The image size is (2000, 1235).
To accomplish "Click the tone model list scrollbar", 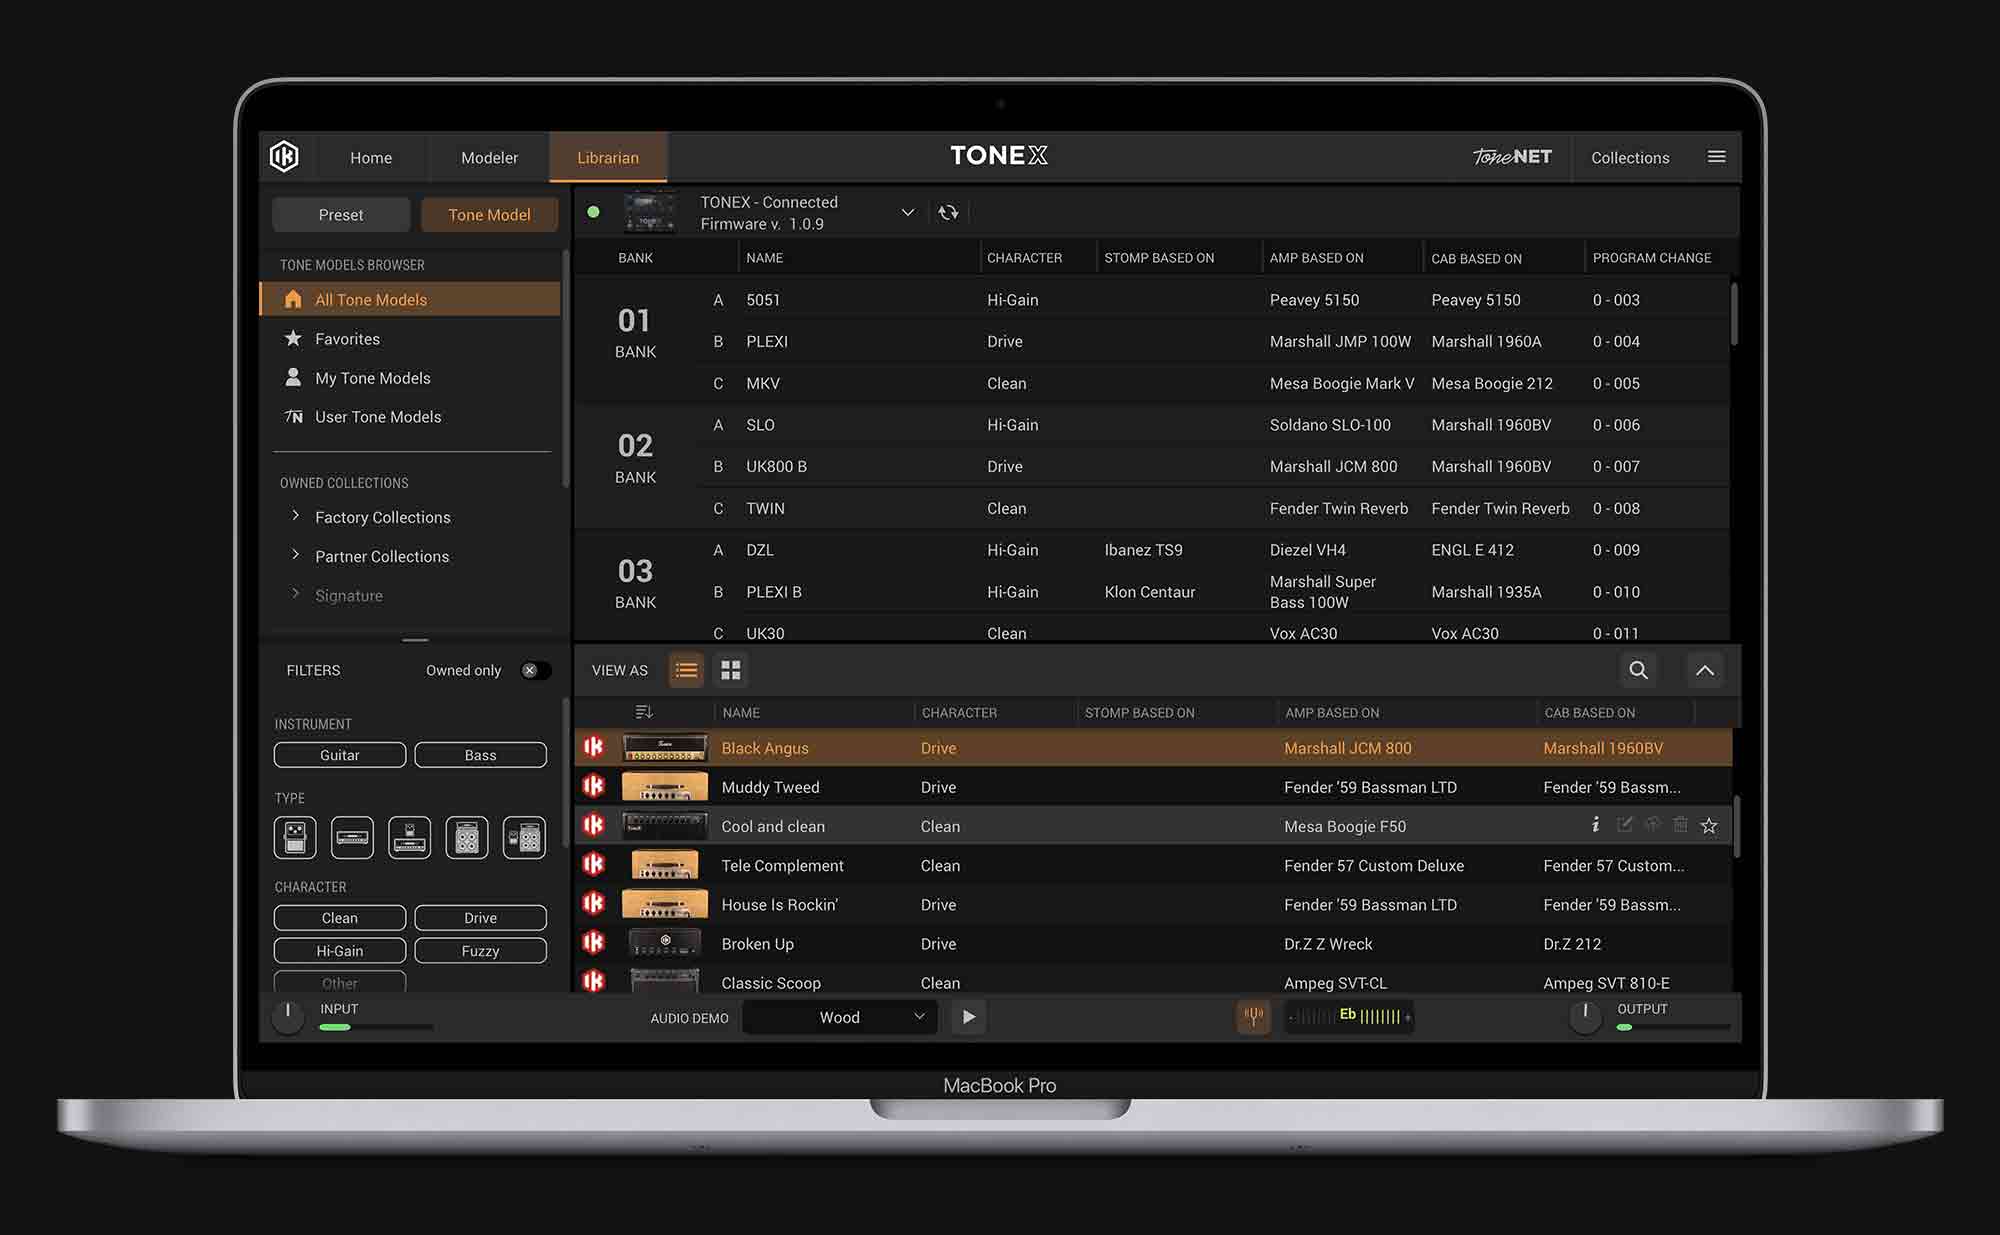I will pyautogui.click(x=1737, y=827).
